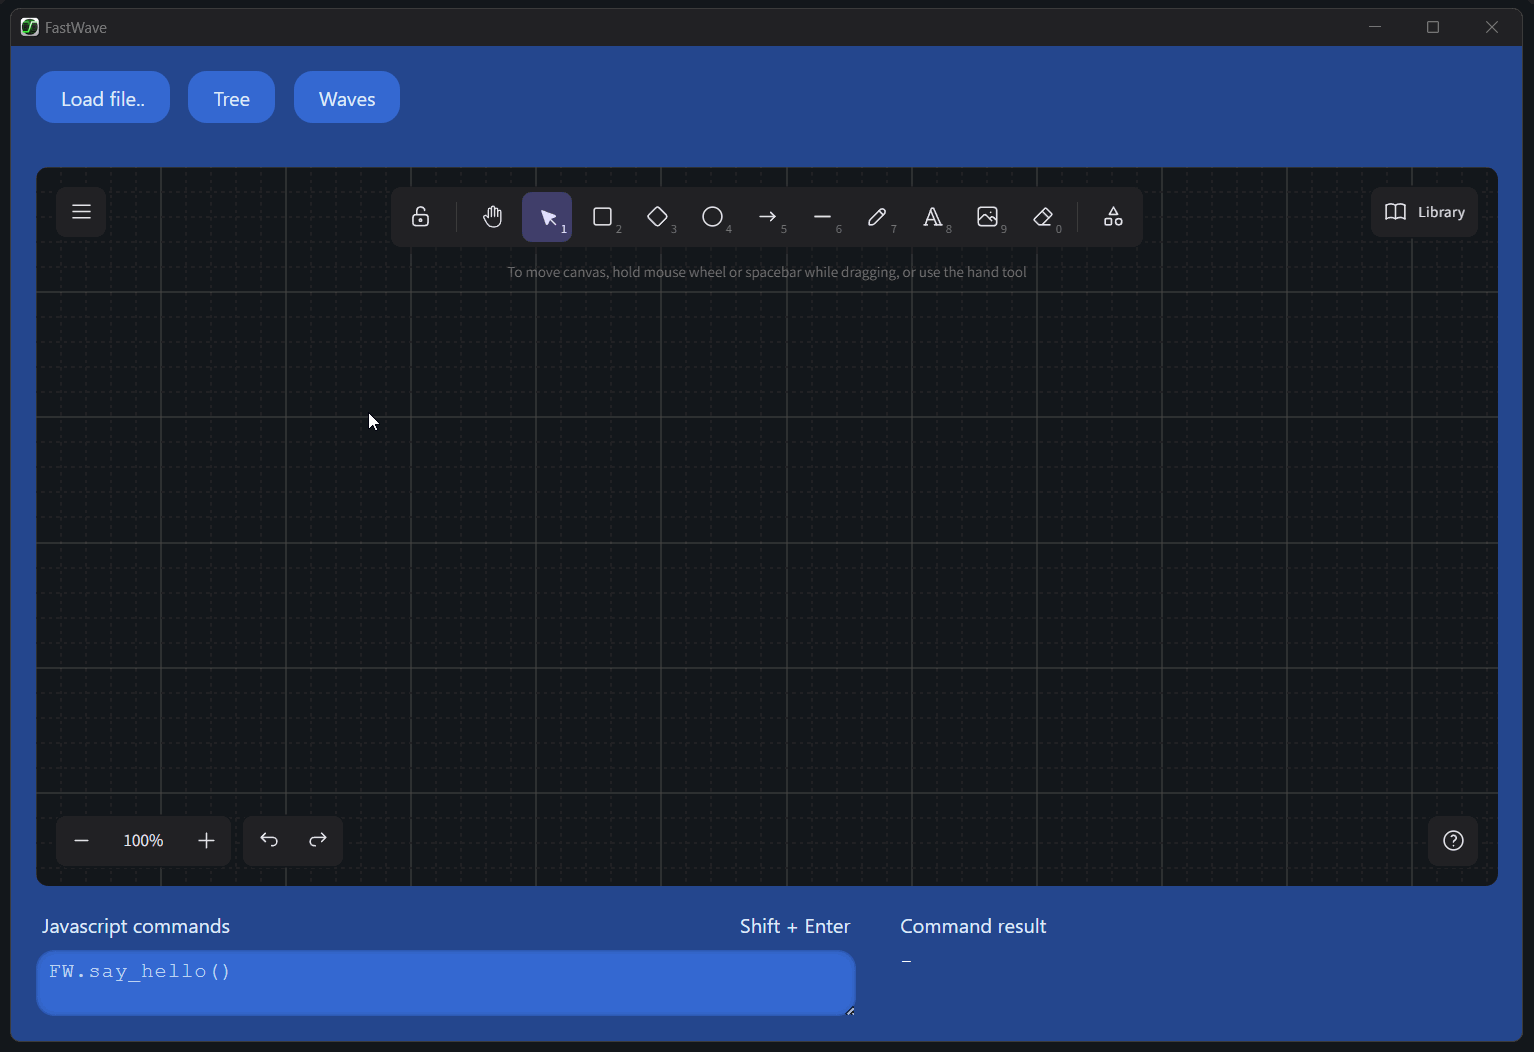This screenshot has height=1052, width=1534.
Task: Select the Arrow drawing tool
Action: [x=767, y=217]
